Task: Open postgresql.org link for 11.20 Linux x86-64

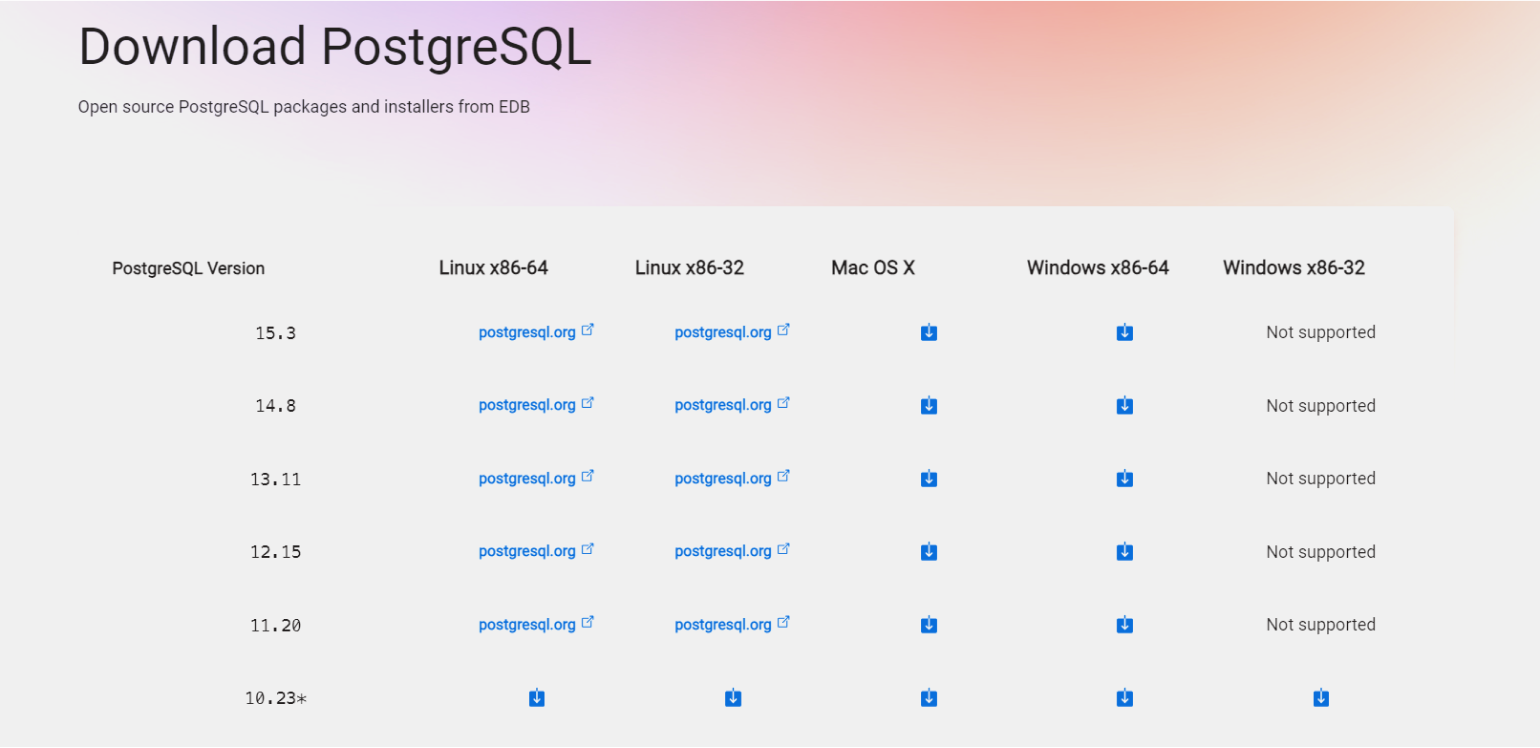Action: (536, 624)
